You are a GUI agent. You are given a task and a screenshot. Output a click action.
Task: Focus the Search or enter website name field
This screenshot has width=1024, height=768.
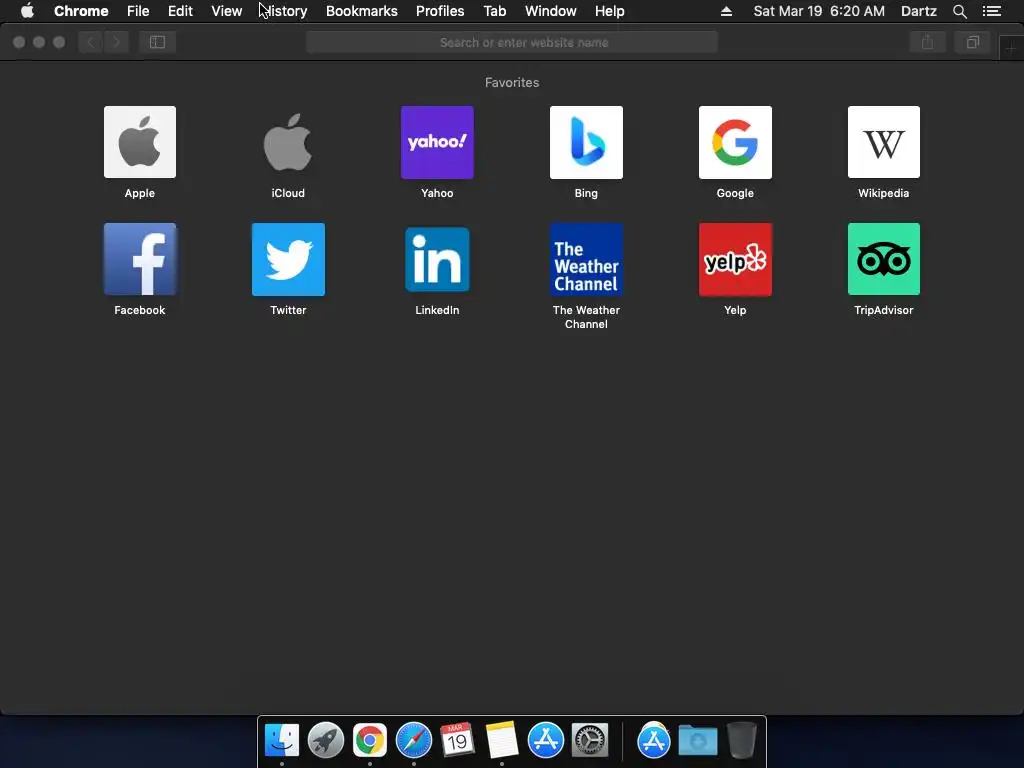click(x=512, y=42)
